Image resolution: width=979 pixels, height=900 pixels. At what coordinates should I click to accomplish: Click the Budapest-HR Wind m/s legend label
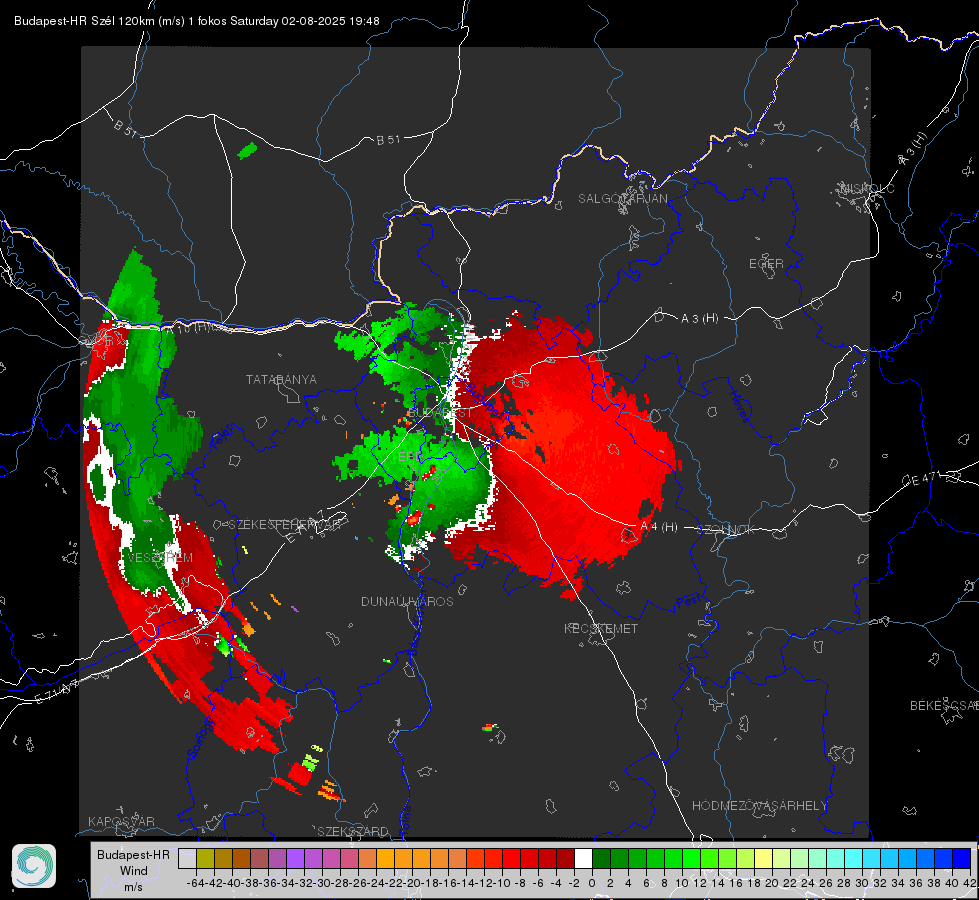tap(134, 870)
